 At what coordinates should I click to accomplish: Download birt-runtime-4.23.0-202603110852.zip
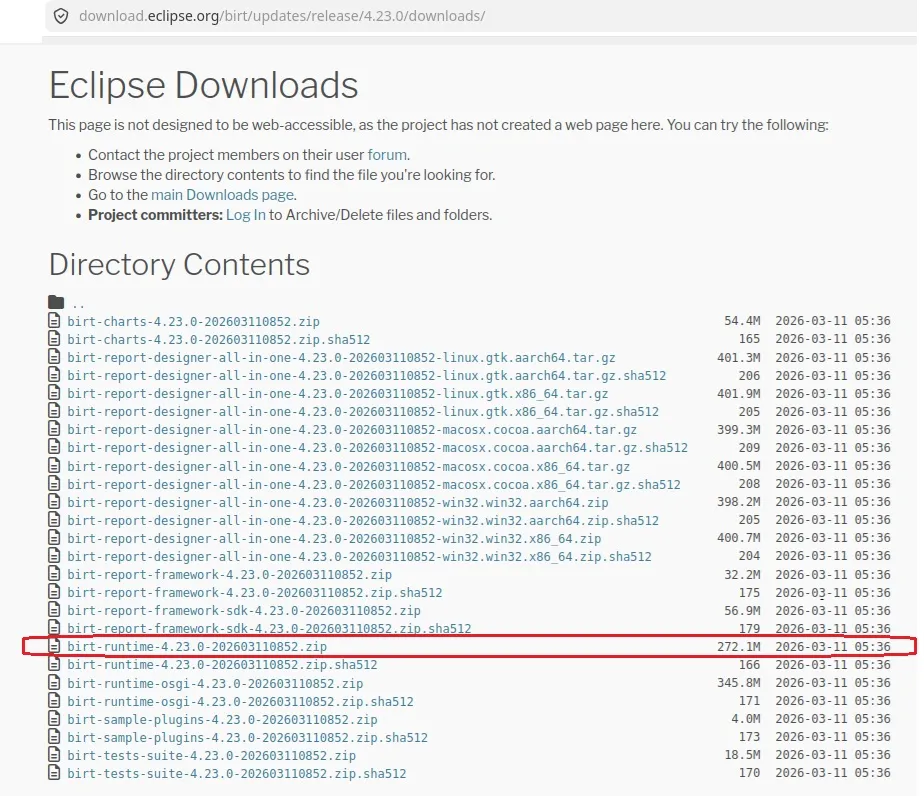tap(197, 647)
